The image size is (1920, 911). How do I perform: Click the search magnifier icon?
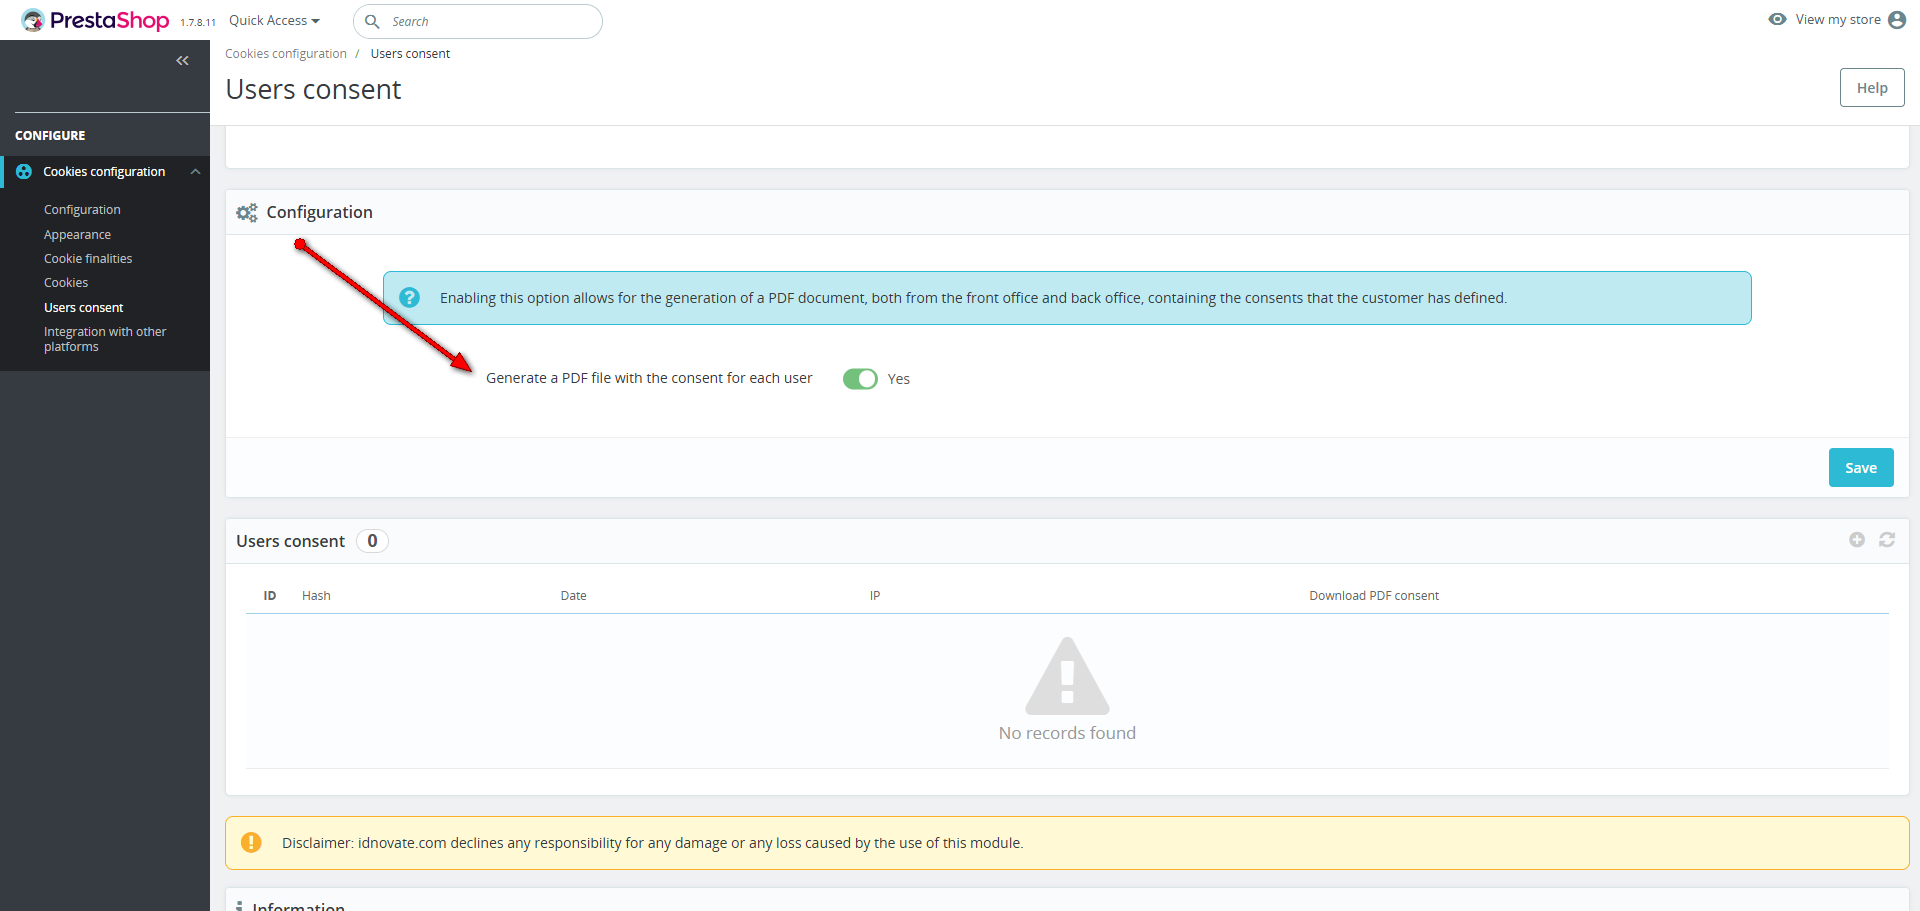pos(372,21)
